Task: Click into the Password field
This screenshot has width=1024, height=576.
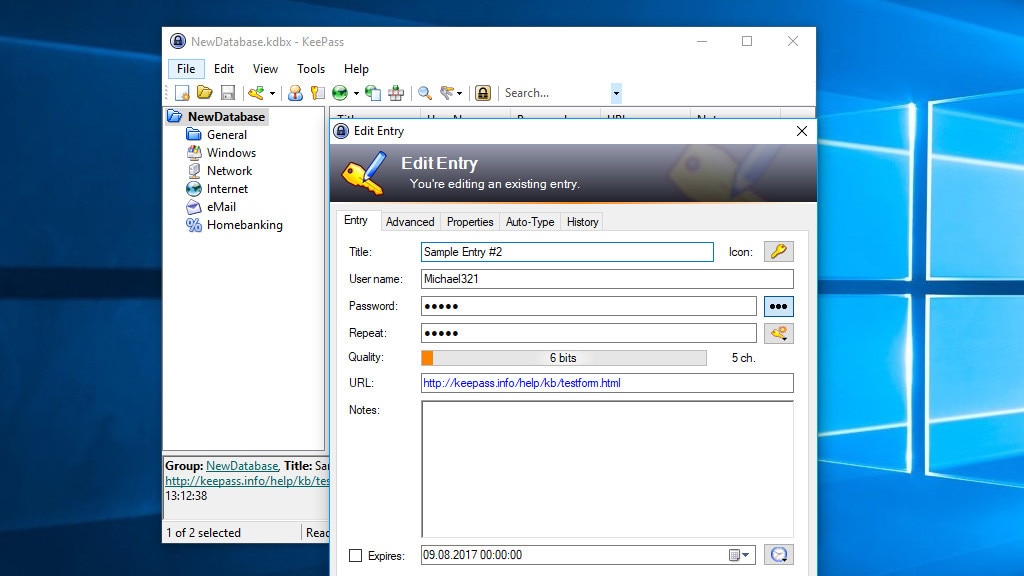Action: (x=588, y=306)
